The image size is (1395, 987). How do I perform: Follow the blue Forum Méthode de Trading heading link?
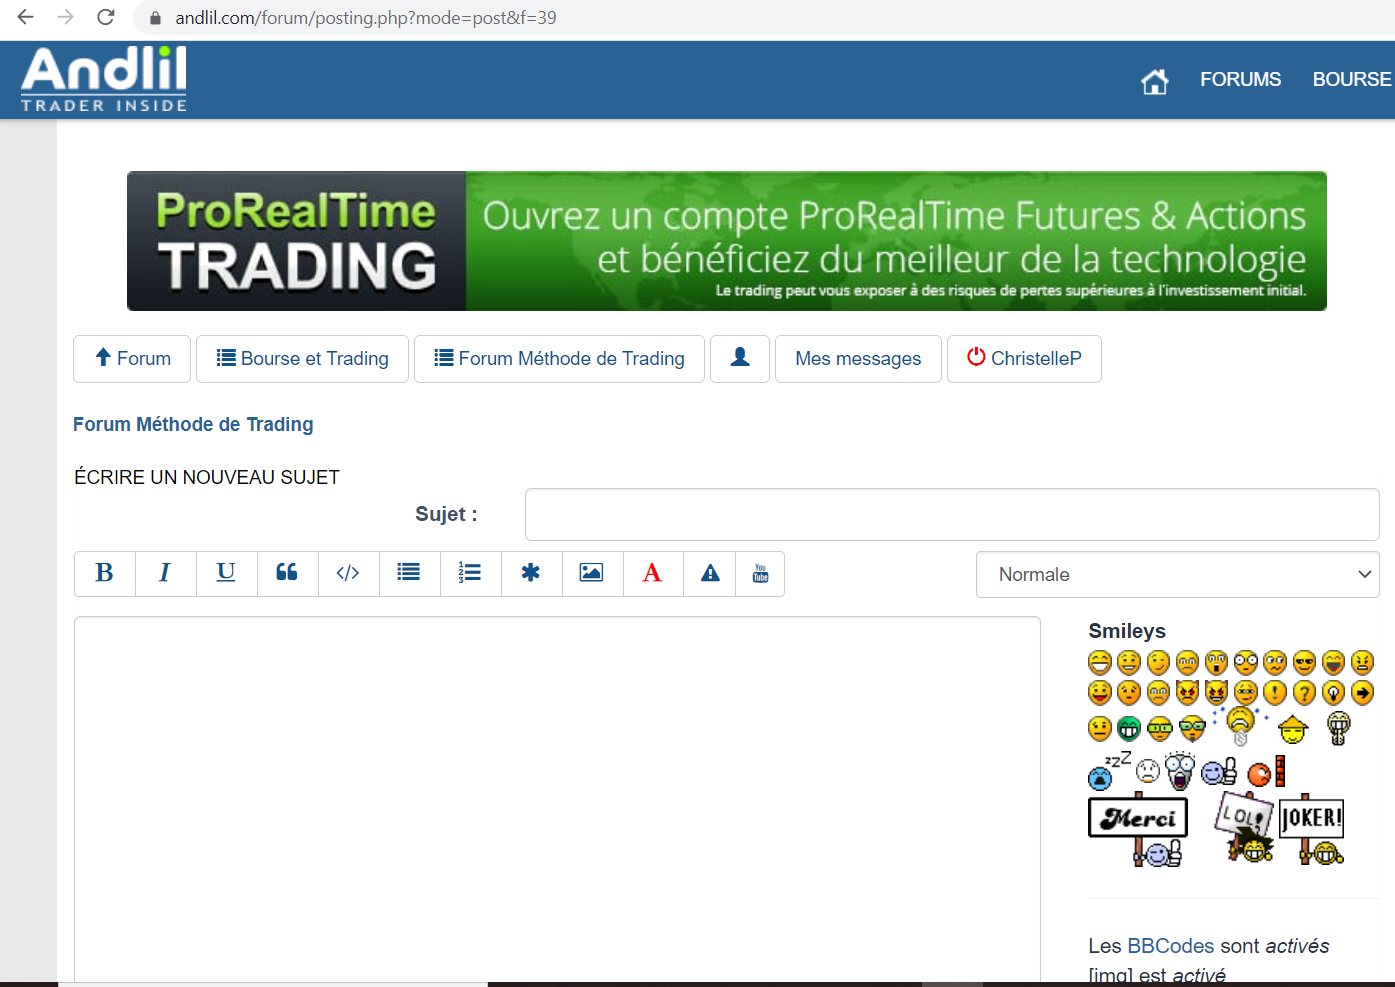pyautogui.click(x=193, y=424)
